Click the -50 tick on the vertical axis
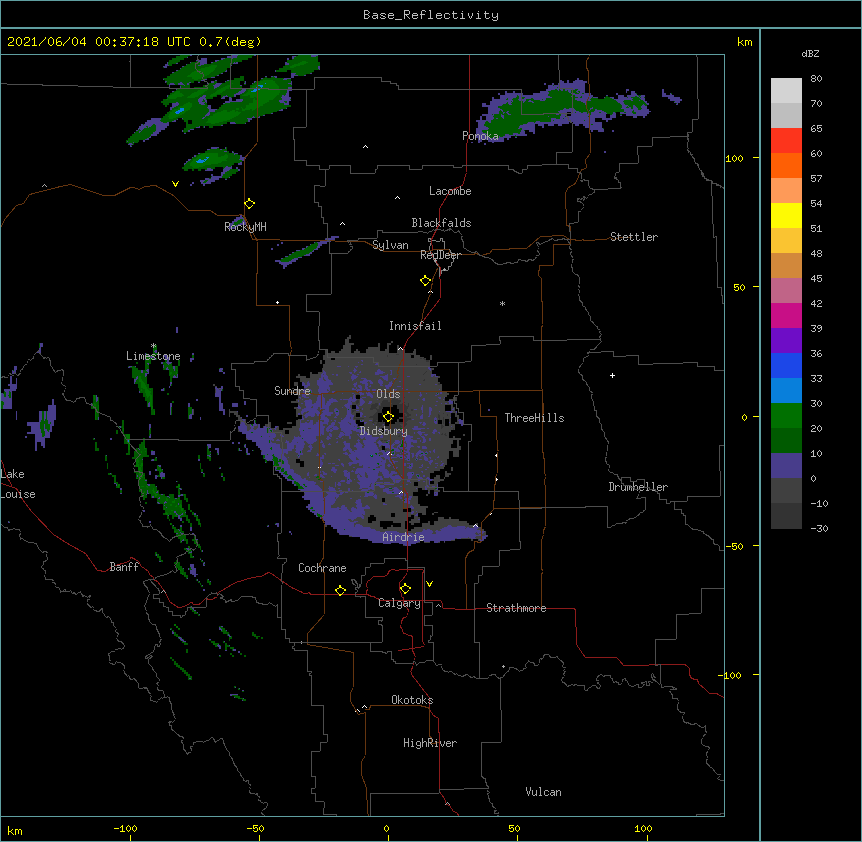 tap(734, 546)
